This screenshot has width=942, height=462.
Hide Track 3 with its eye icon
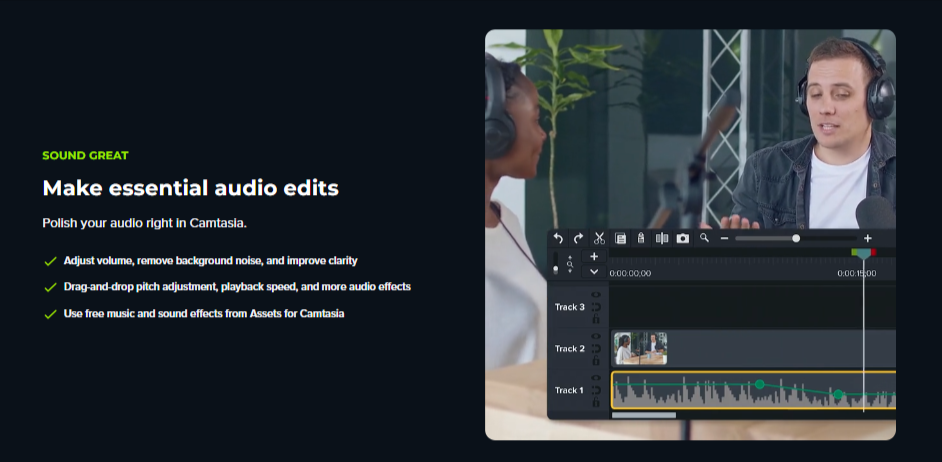[x=596, y=295]
